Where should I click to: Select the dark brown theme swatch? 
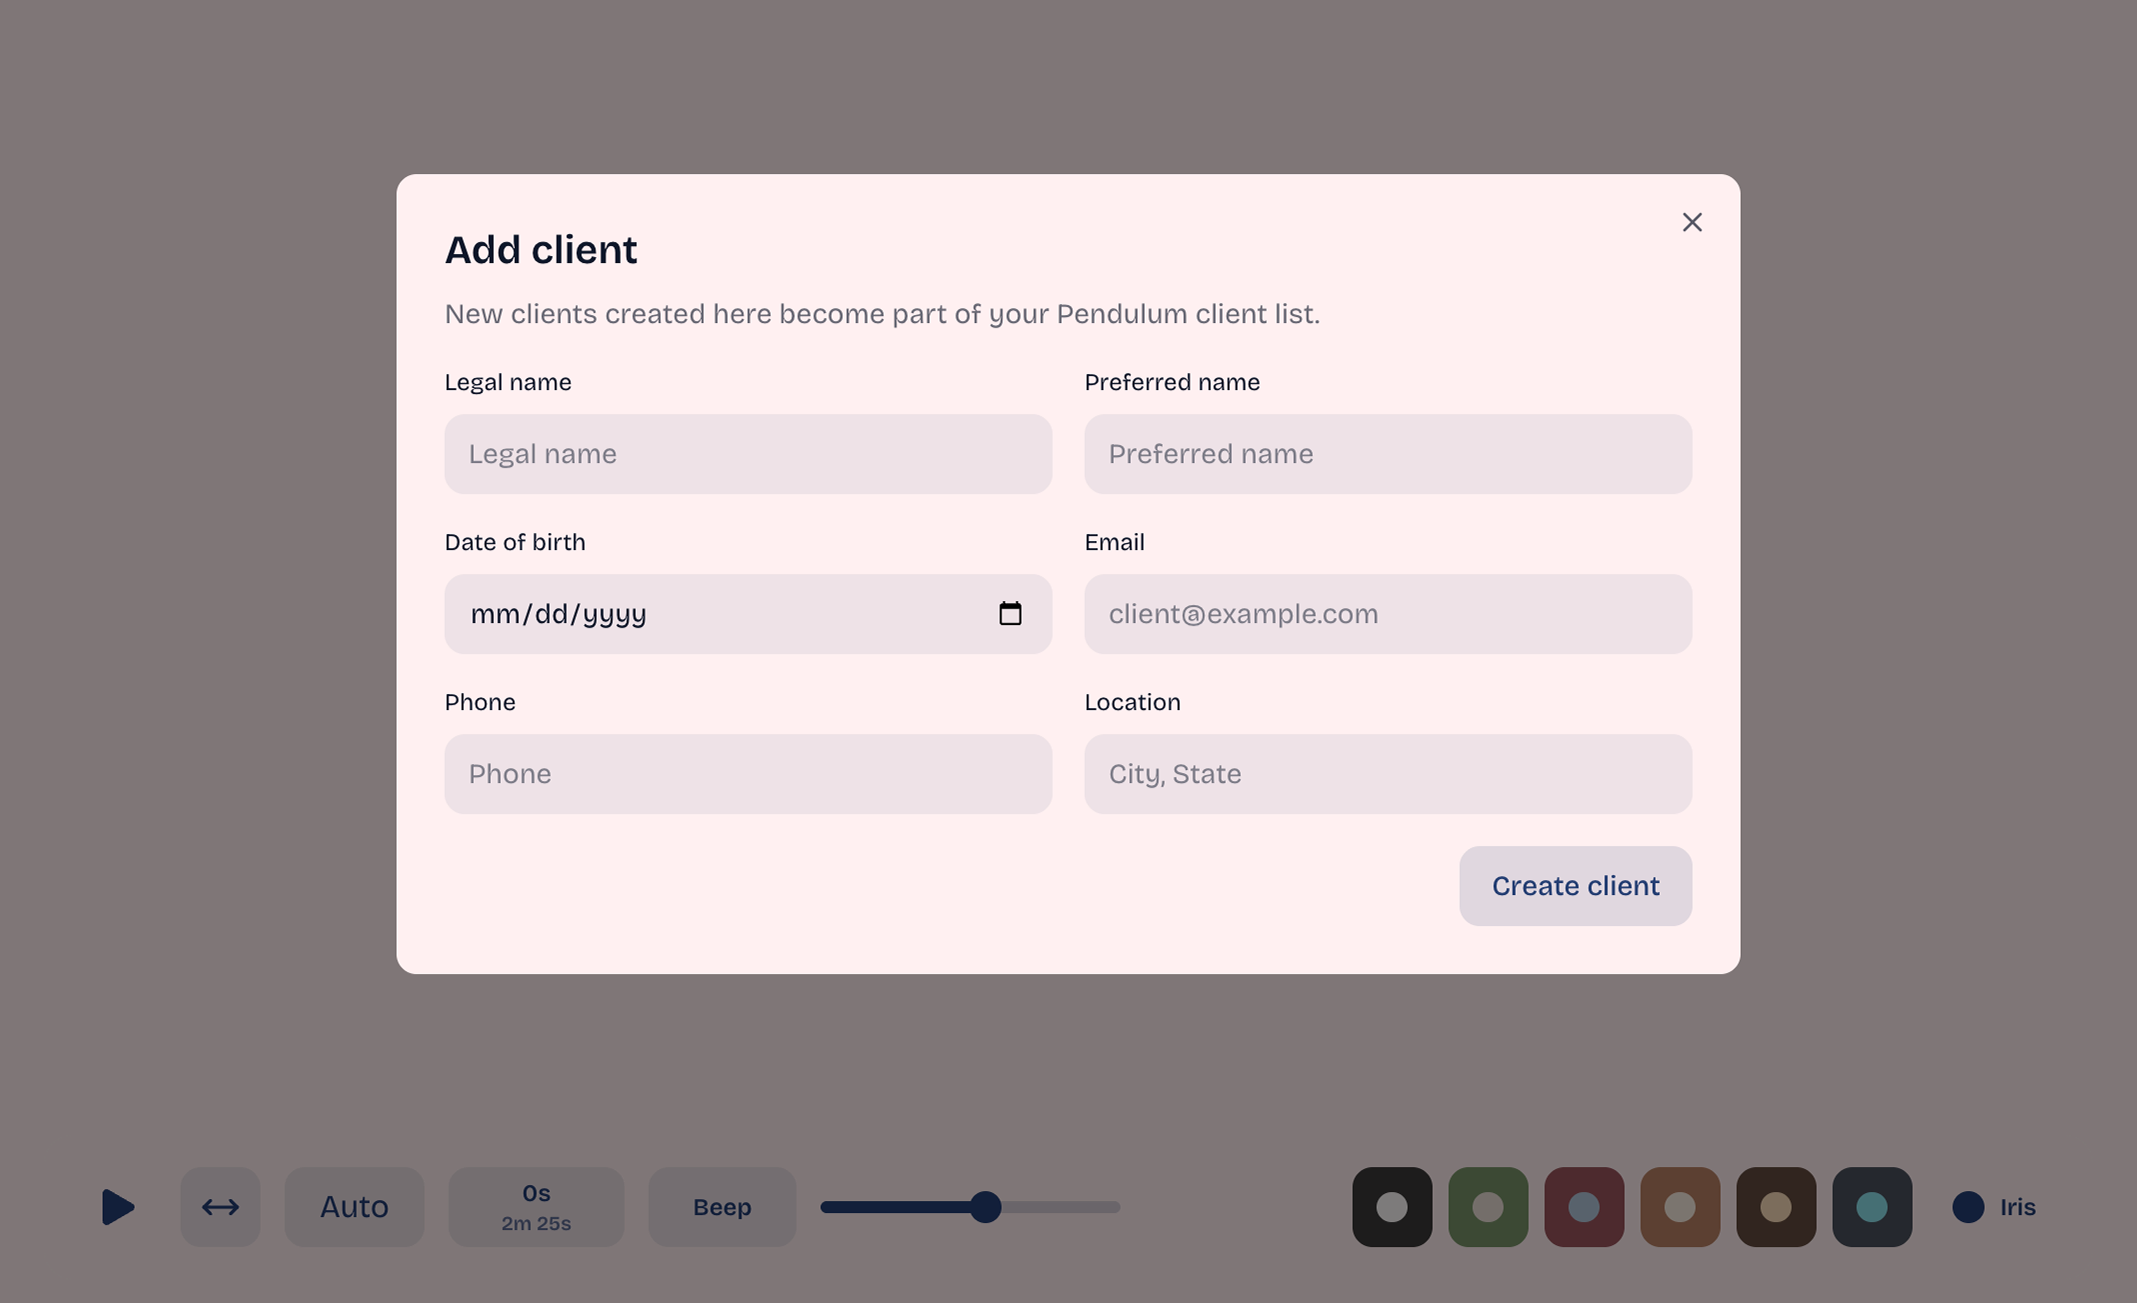pos(1775,1207)
